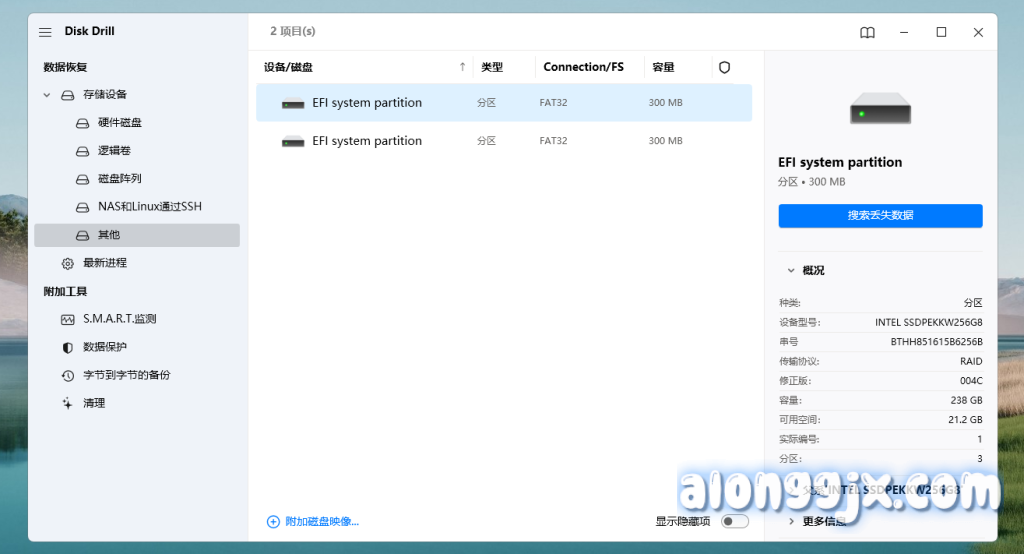Select 字节到字节的备份 tool
This screenshot has height=554, width=1024.
pyautogui.click(x=126, y=375)
